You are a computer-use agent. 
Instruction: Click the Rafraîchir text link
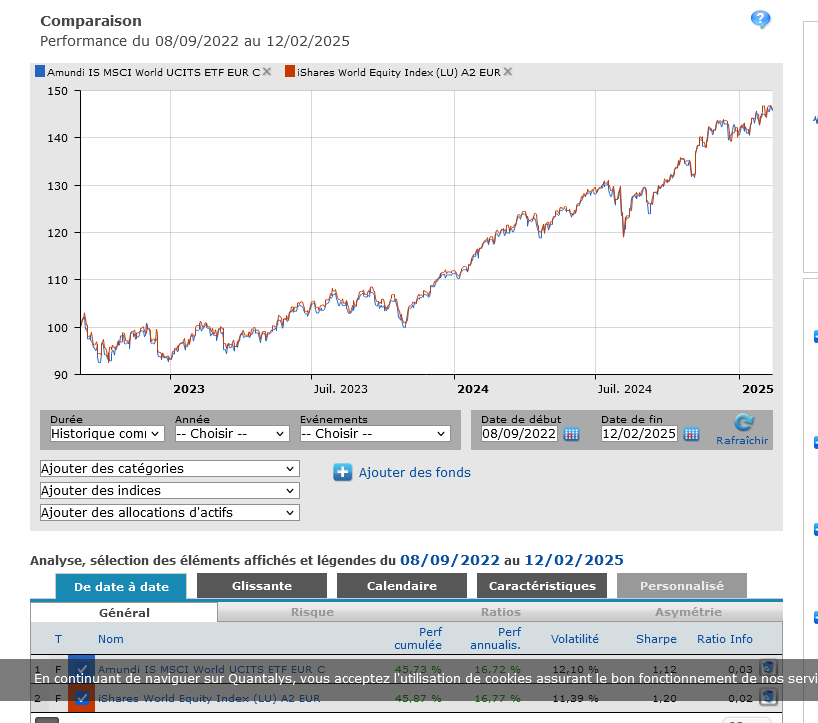click(x=742, y=441)
